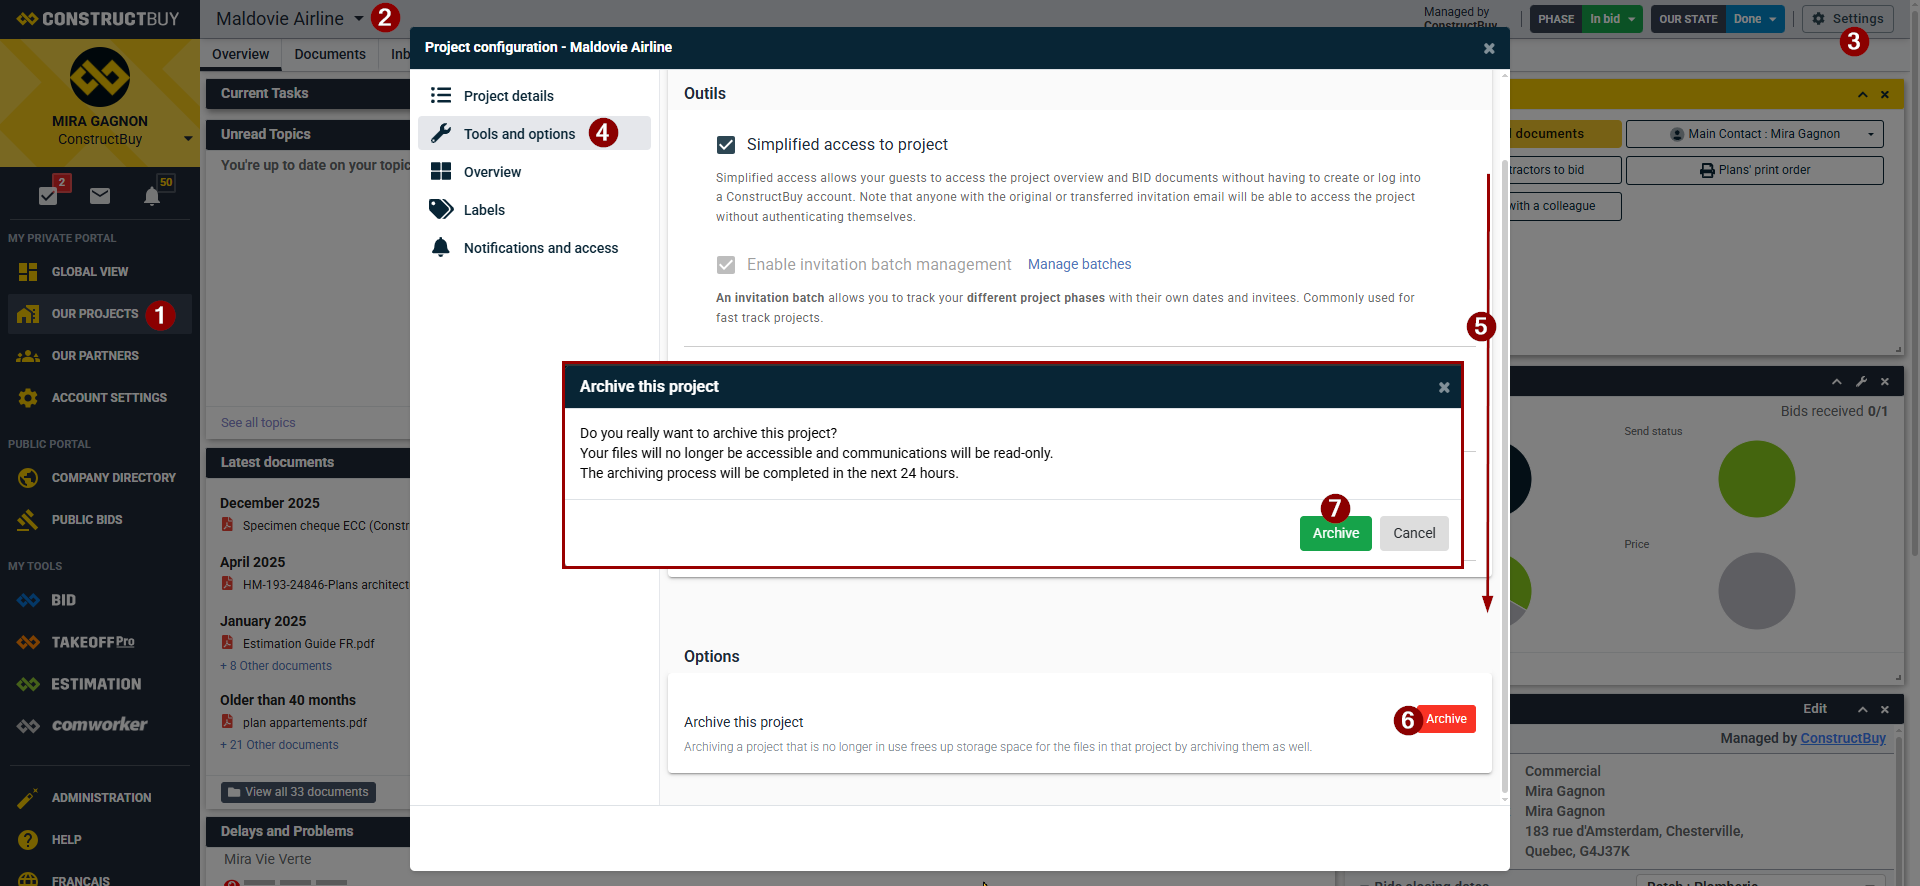Open Account Settings in the sidebar
The image size is (1920, 886).
pos(99,398)
